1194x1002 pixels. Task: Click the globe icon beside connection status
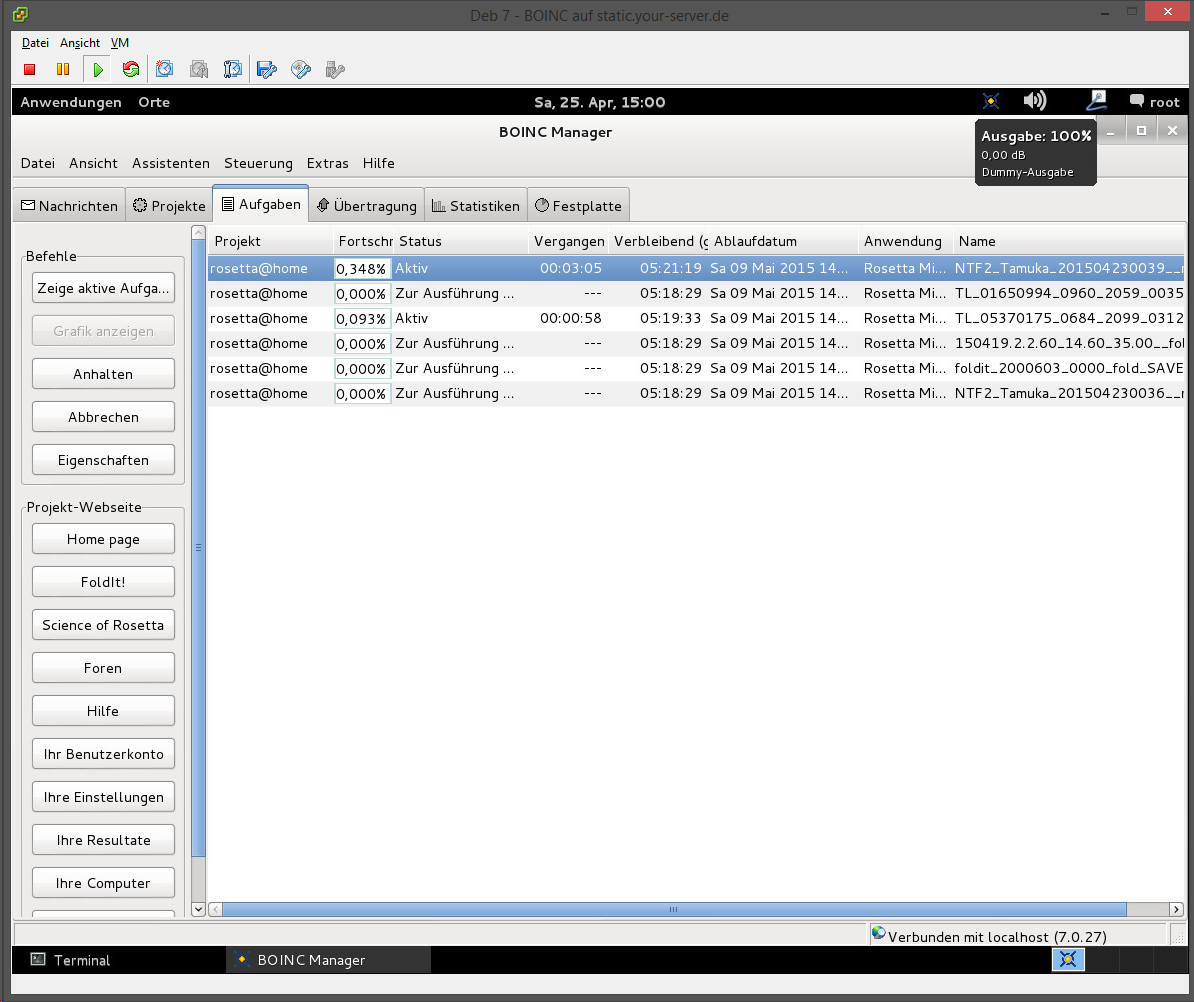(879, 933)
